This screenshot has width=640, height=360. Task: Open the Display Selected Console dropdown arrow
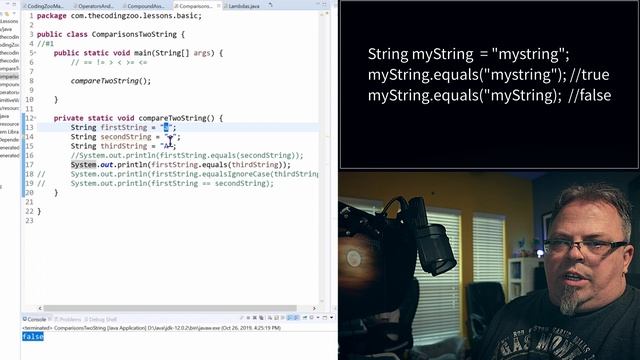coord(318,318)
